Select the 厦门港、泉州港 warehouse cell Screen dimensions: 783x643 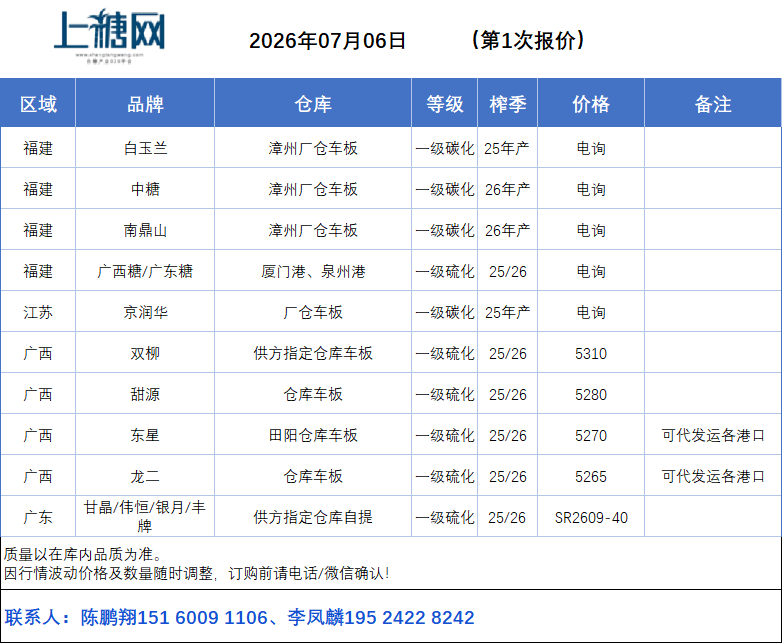coord(313,271)
